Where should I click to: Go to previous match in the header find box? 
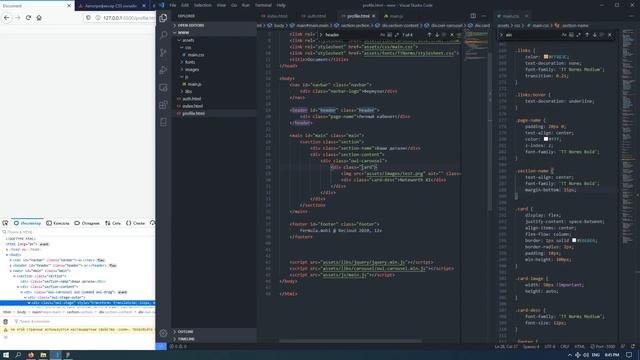pos(429,35)
